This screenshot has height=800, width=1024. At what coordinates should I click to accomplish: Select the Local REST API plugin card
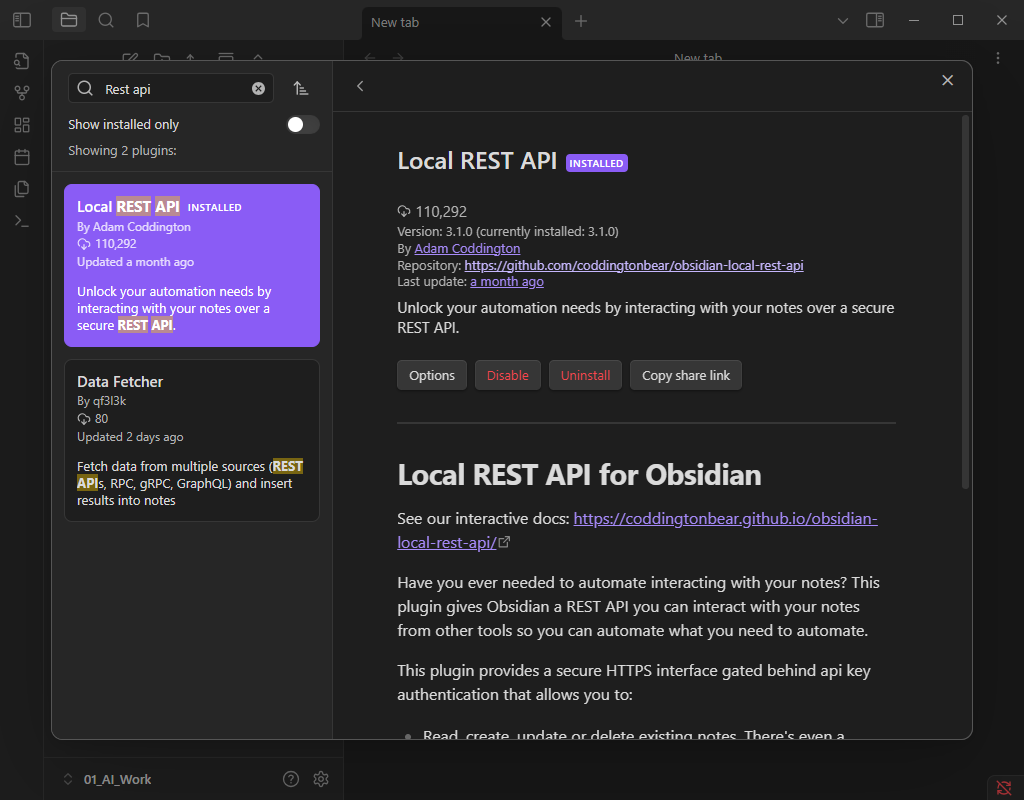(x=192, y=265)
